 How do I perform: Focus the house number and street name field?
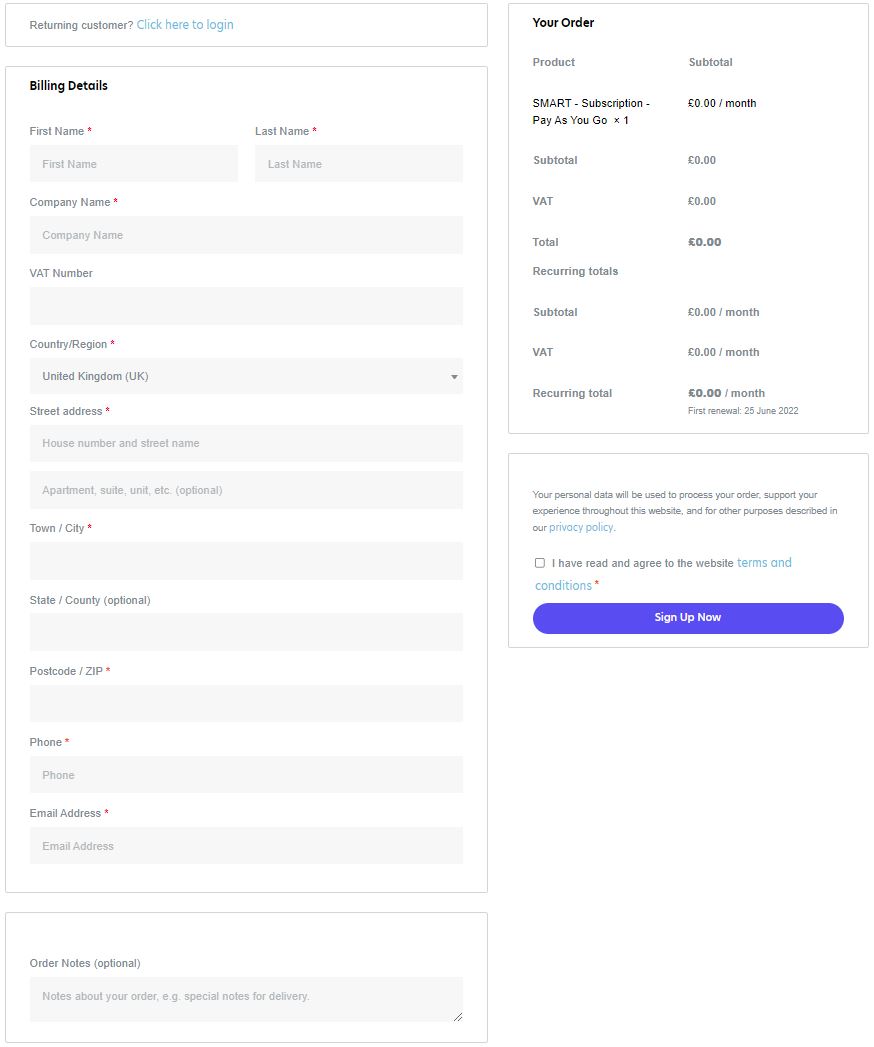pos(246,443)
